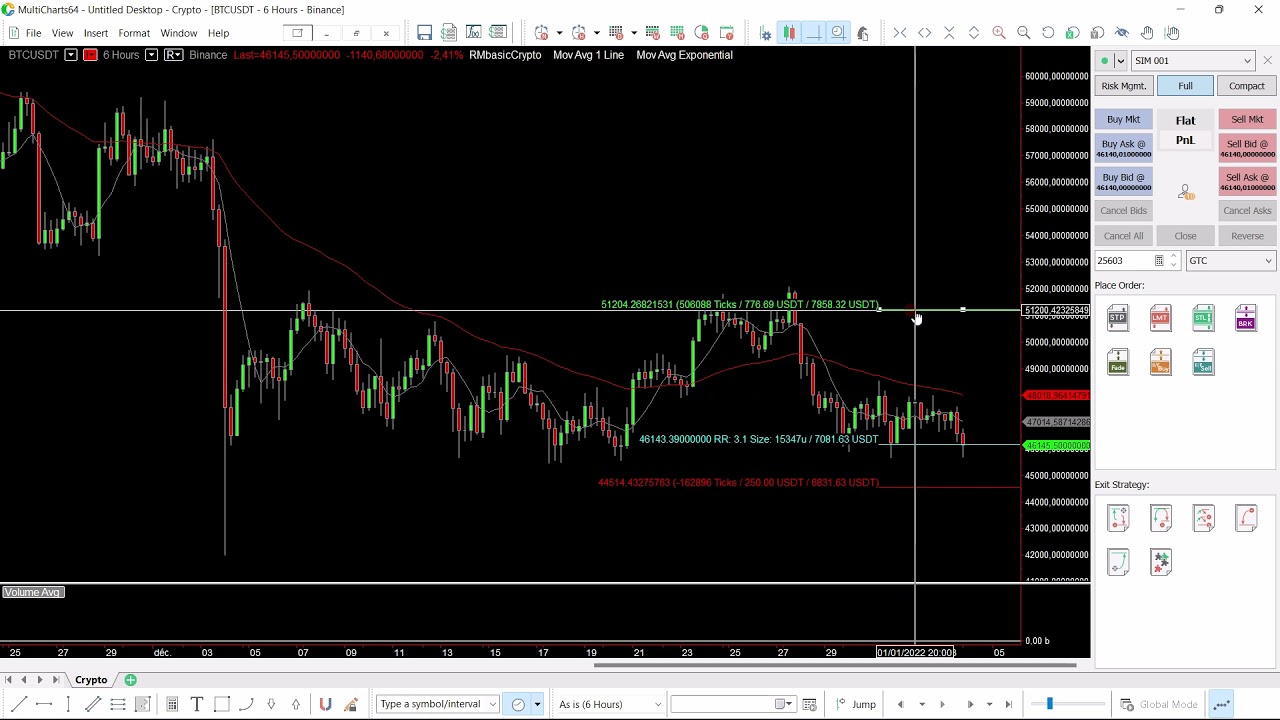Choose the purple-green master strategy icon
This screenshot has height=720, width=1280.
point(1160,562)
